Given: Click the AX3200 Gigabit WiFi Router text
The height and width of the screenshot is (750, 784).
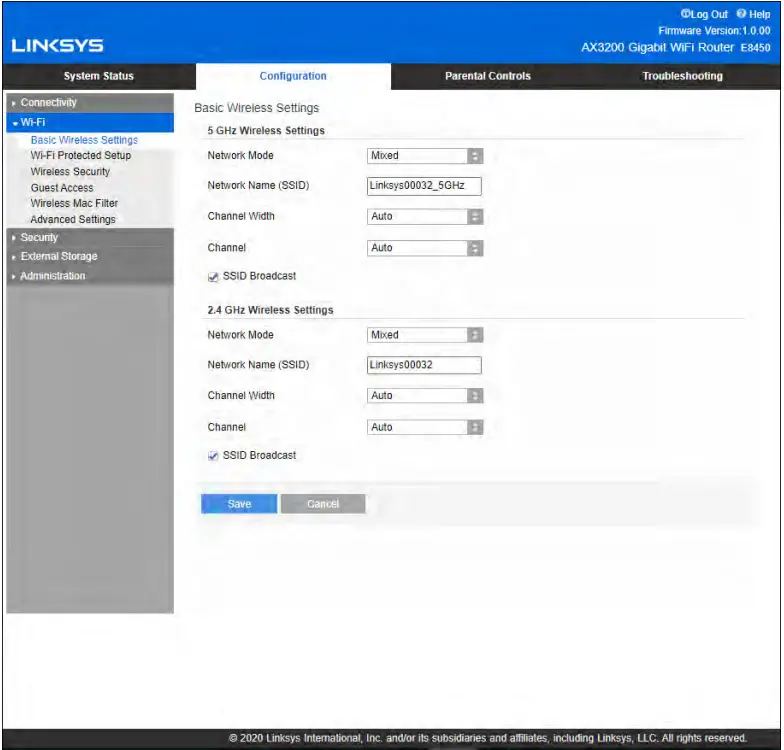Looking at the screenshot, I should pyautogui.click(x=658, y=48).
